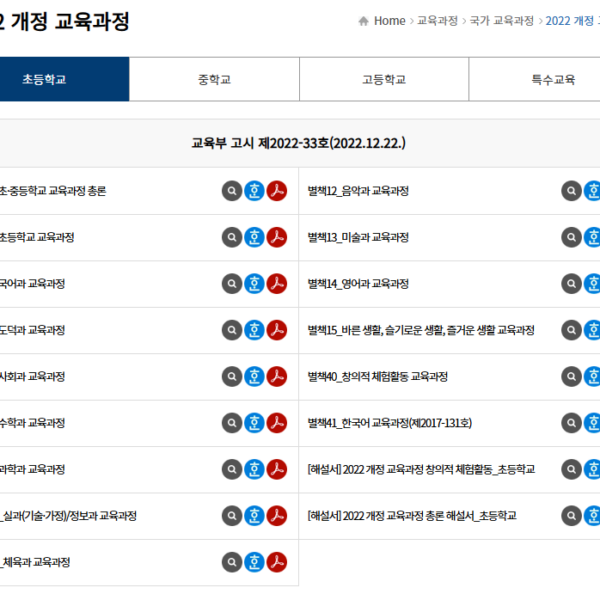Download PDF for 국어과 교육과정
Image resolution: width=600 pixels, height=600 pixels.
pos(277,284)
